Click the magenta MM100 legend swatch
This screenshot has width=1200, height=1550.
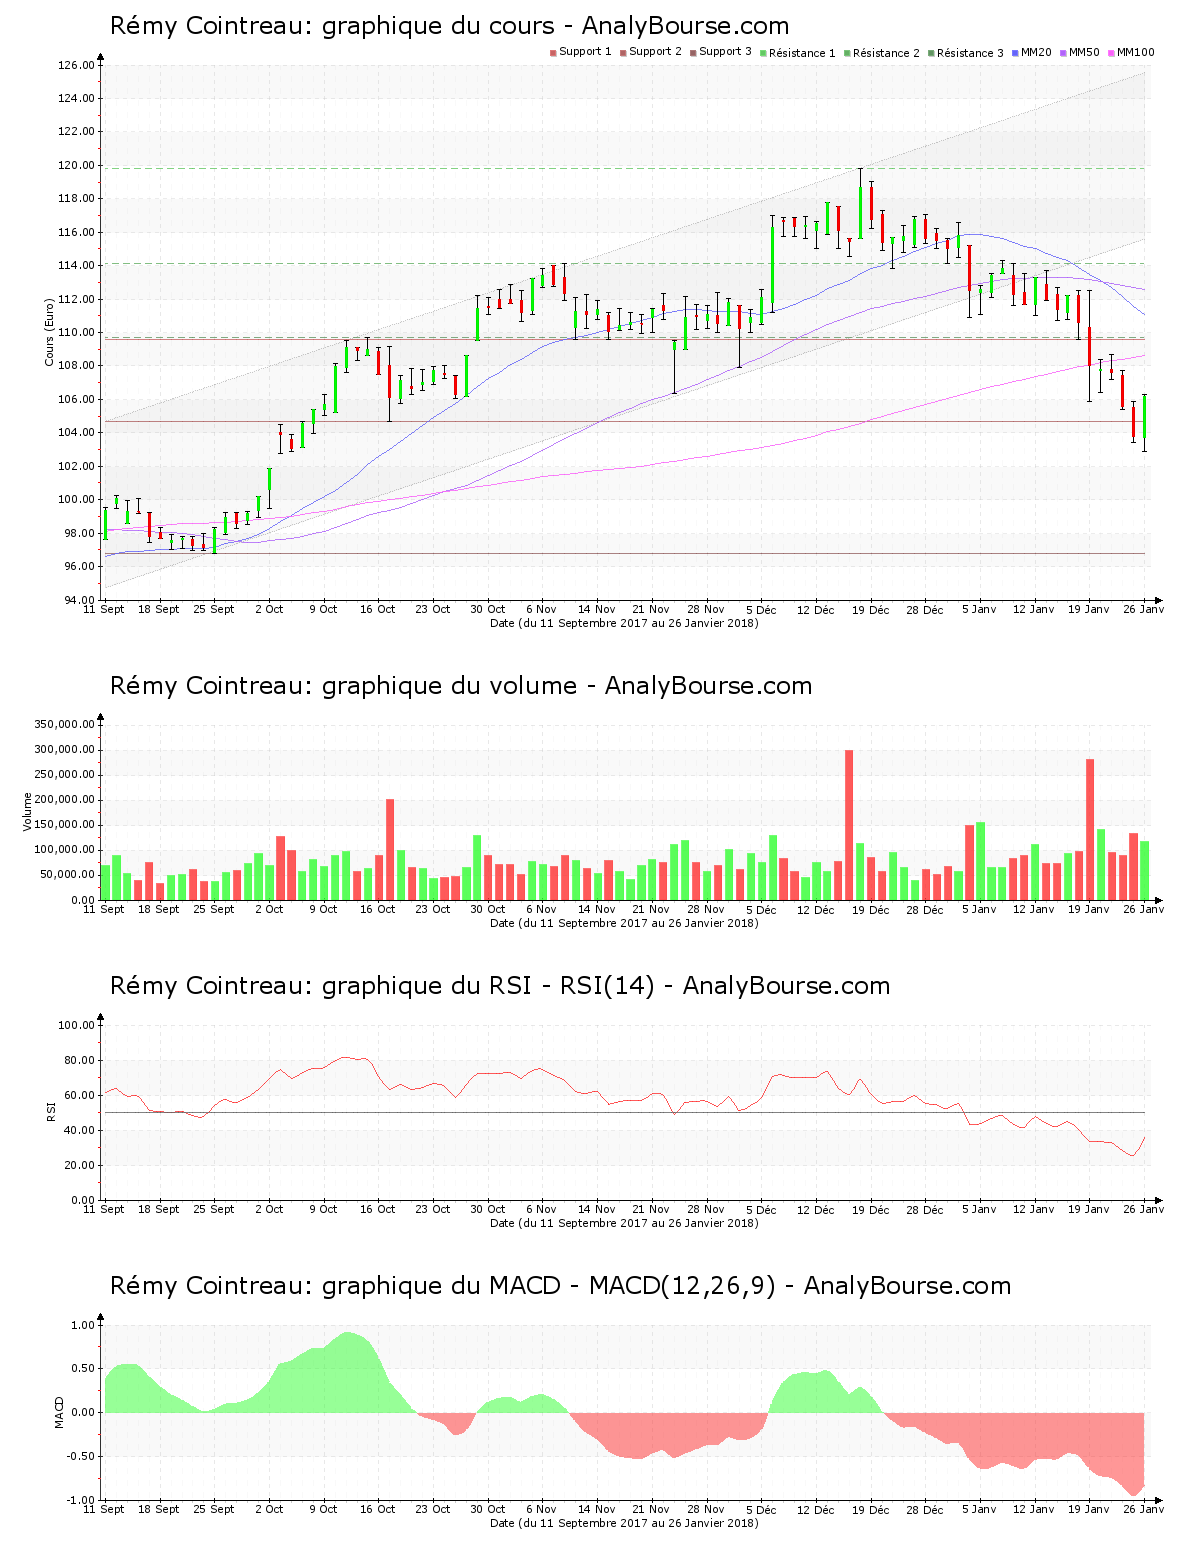coord(1112,52)
